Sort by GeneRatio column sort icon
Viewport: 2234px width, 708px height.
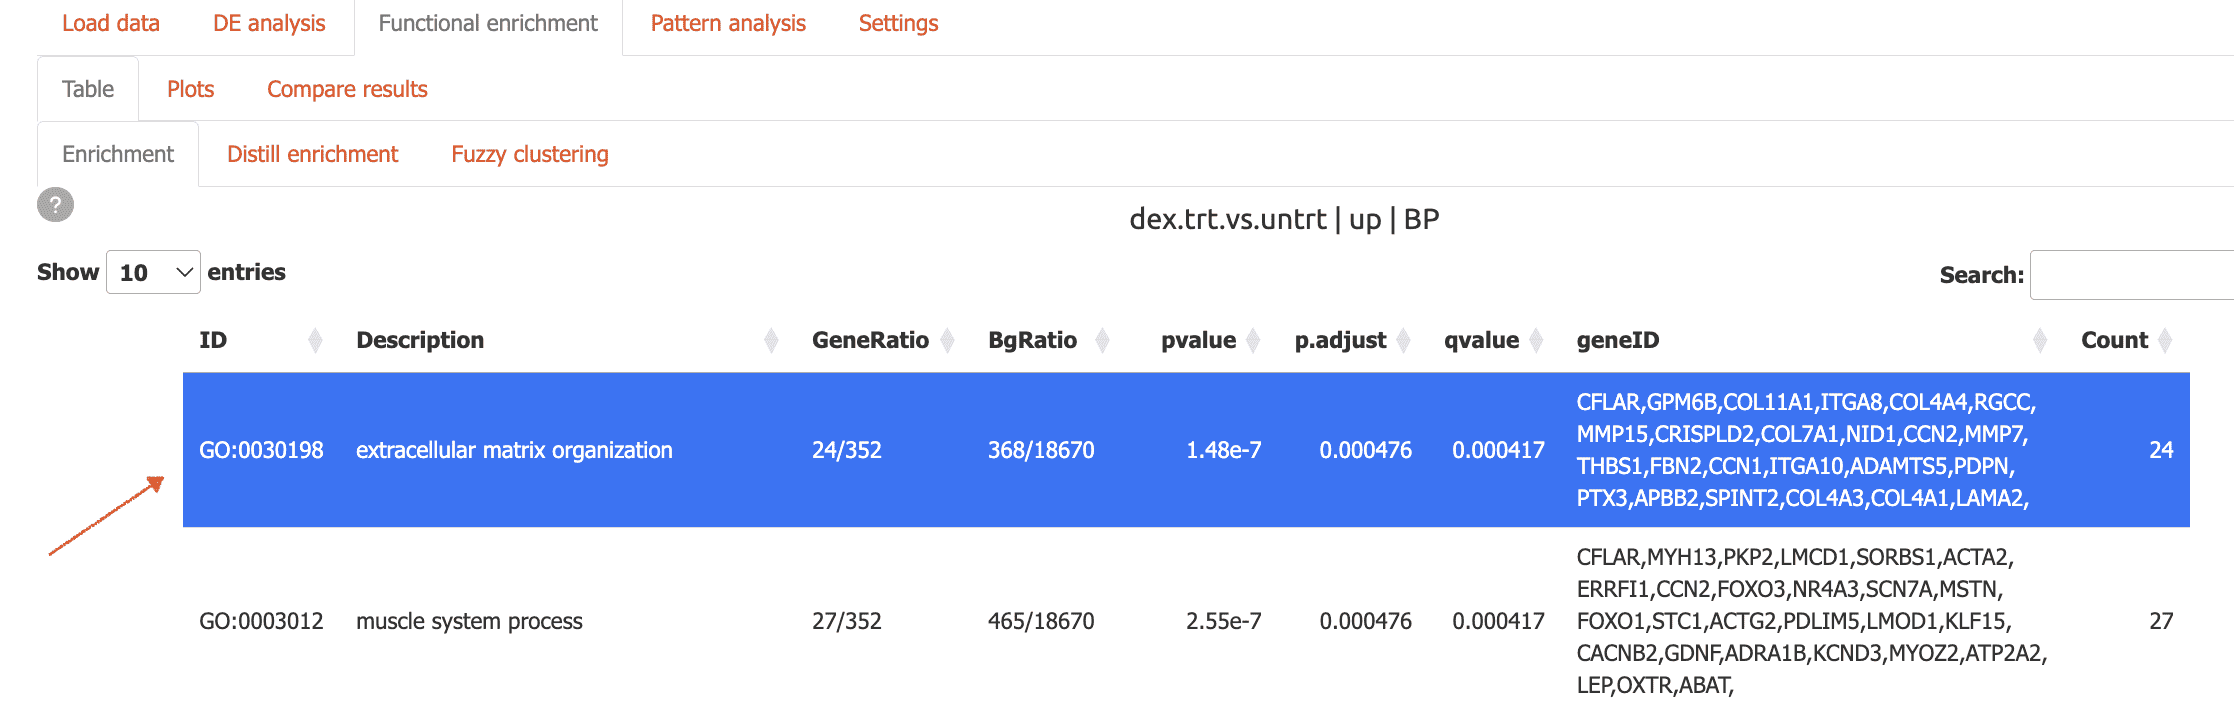point(947,341)
